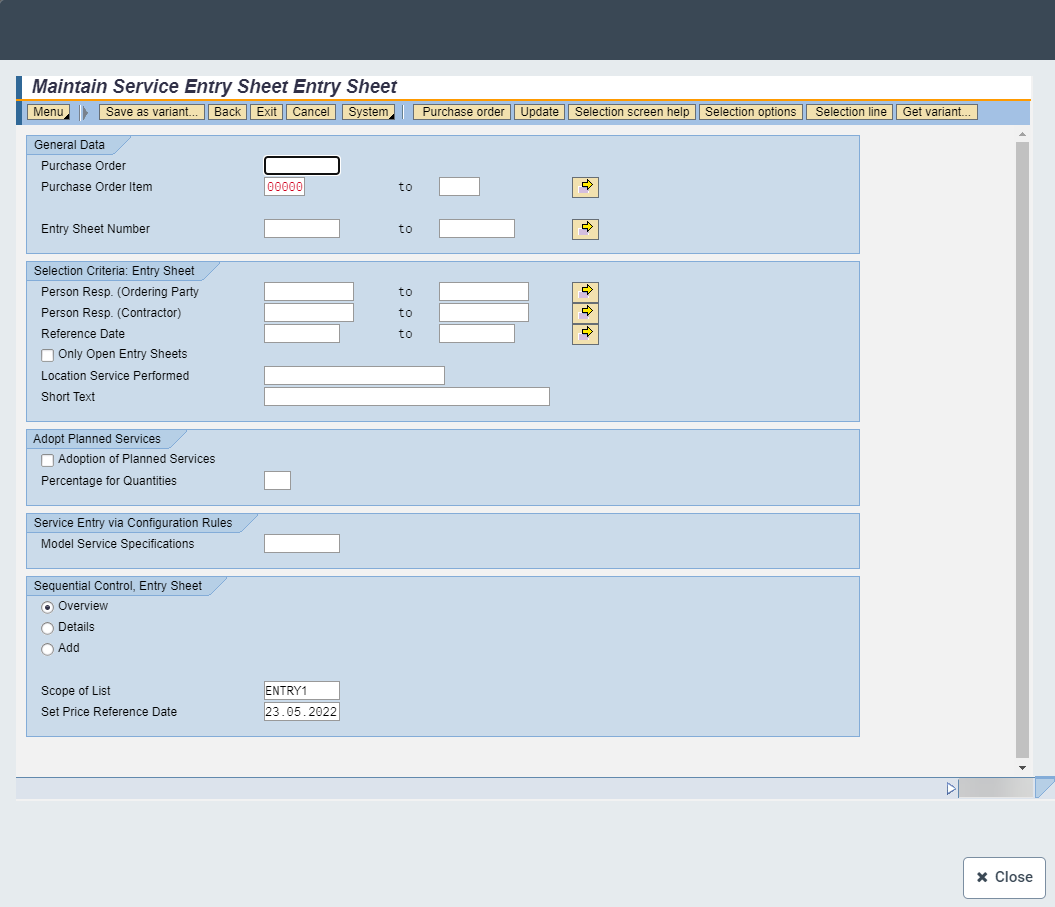Open multiple selection for Person Resp. (Ordering Party)

coord(585,291)
